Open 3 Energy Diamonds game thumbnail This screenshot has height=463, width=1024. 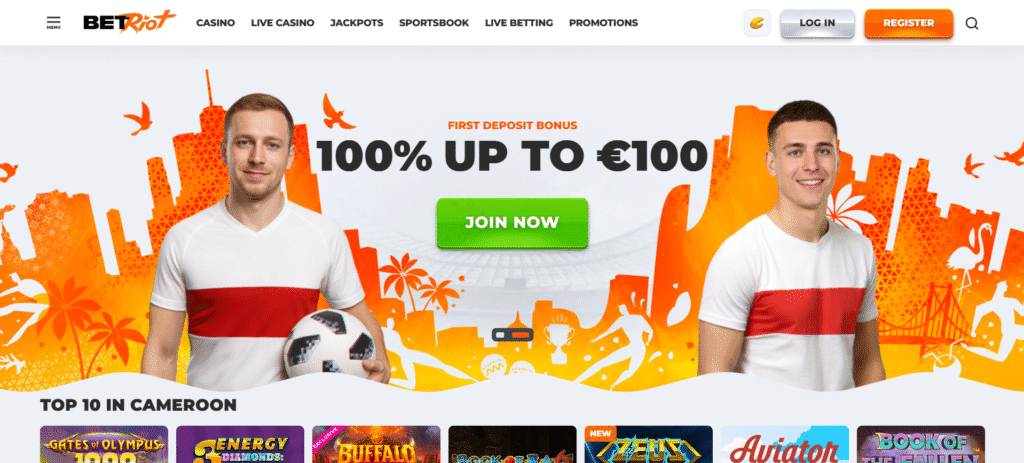coord(240,445)
